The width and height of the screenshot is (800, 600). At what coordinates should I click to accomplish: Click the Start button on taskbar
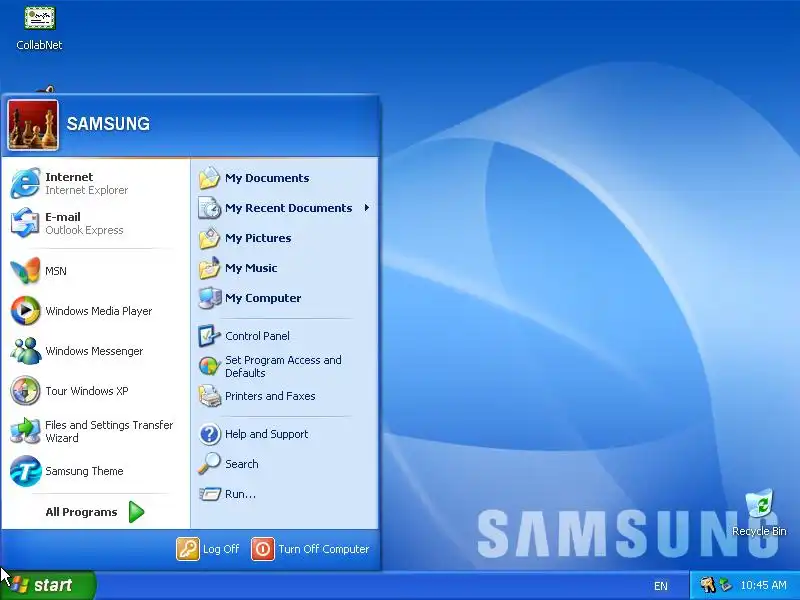[48, 585]
